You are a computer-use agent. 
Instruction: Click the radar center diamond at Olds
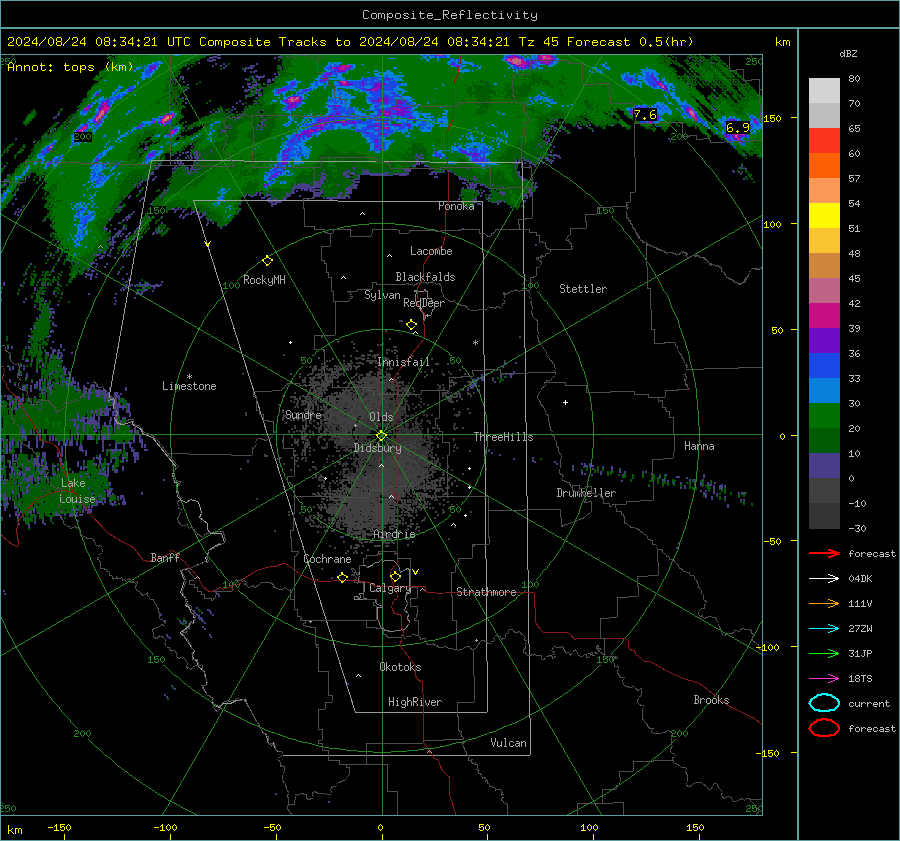(381, 436)
